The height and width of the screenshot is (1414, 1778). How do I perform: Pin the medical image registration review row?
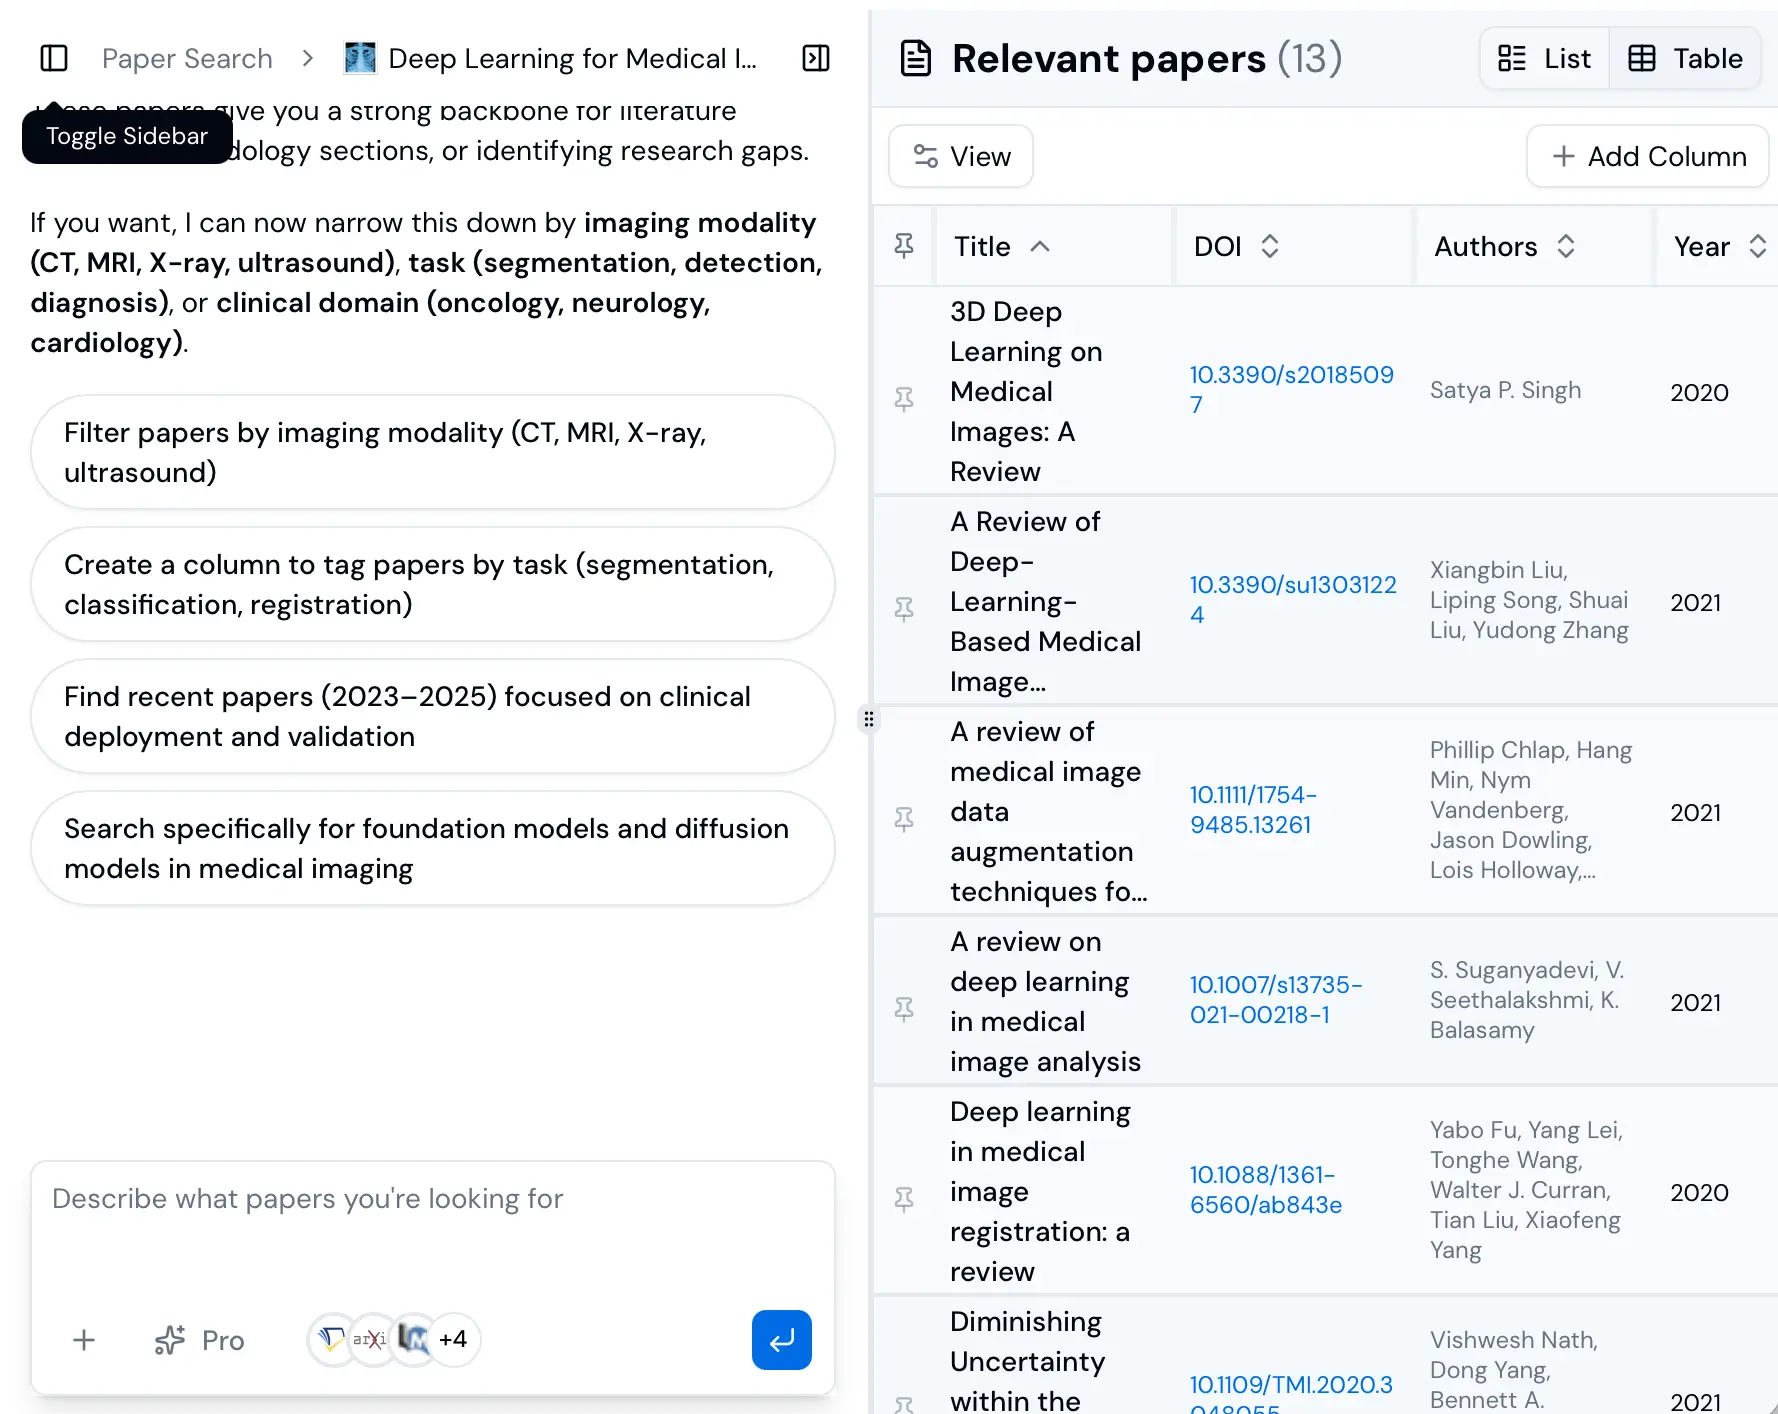click(904, 1198)
